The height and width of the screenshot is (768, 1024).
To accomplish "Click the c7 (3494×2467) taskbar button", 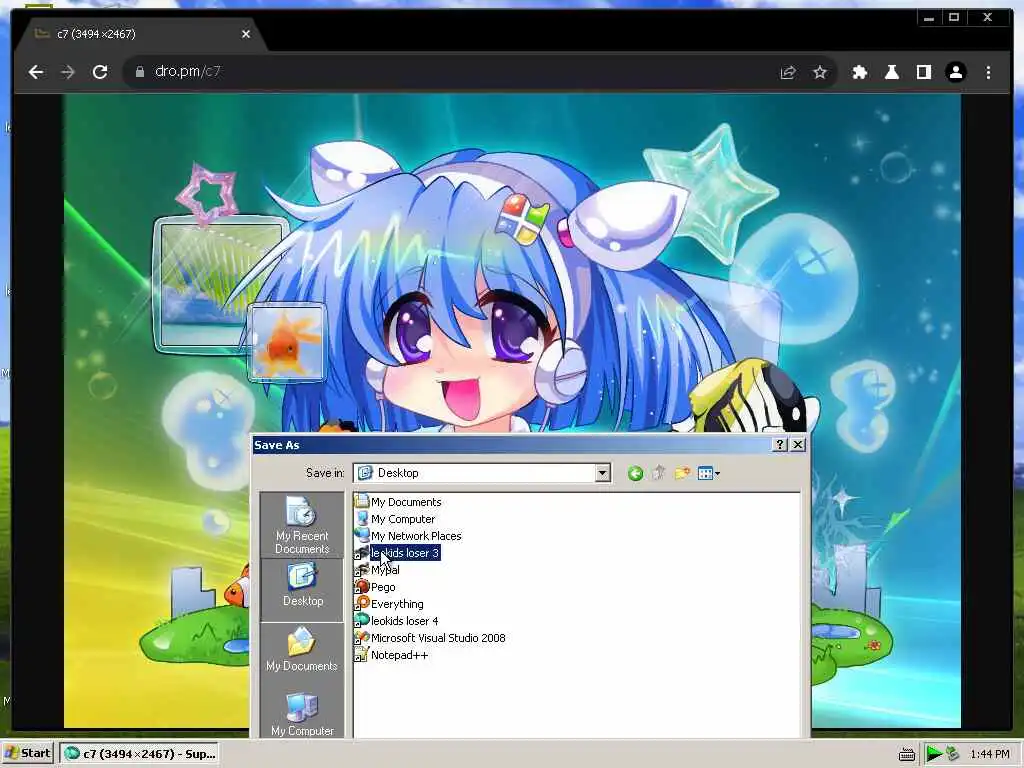I will (139, 754).
